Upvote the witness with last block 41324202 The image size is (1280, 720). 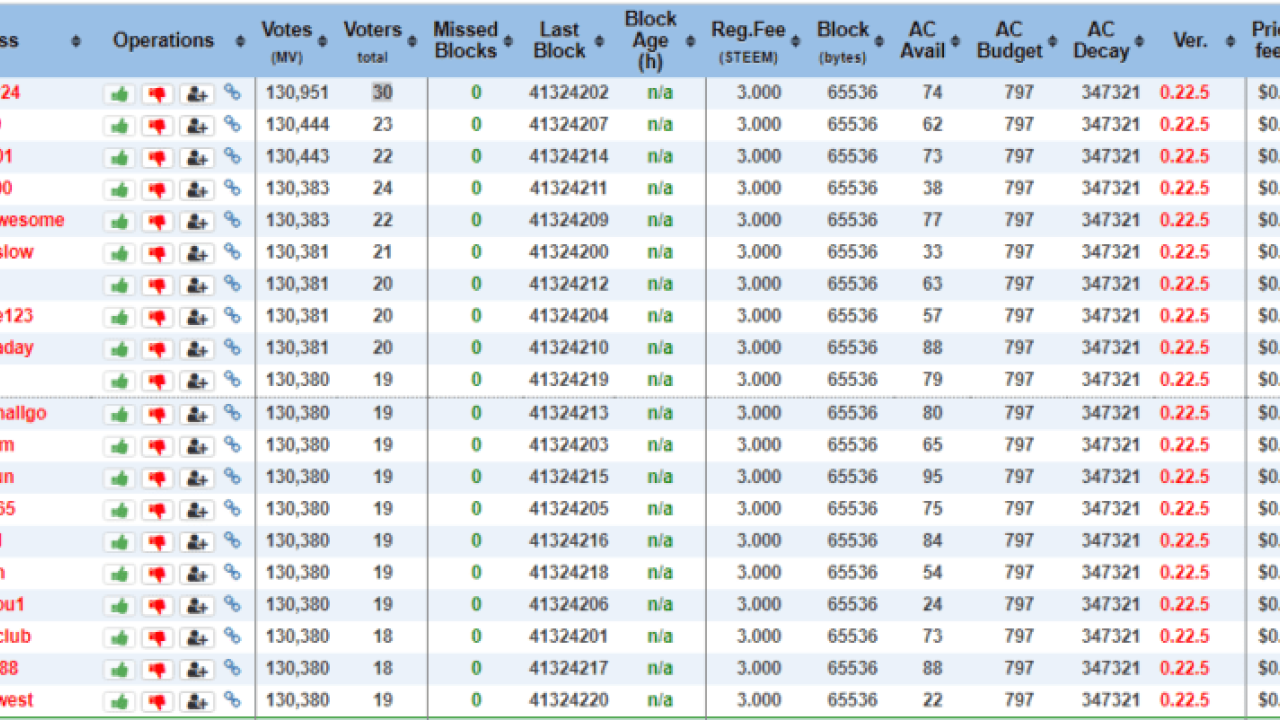coord(120,94)
